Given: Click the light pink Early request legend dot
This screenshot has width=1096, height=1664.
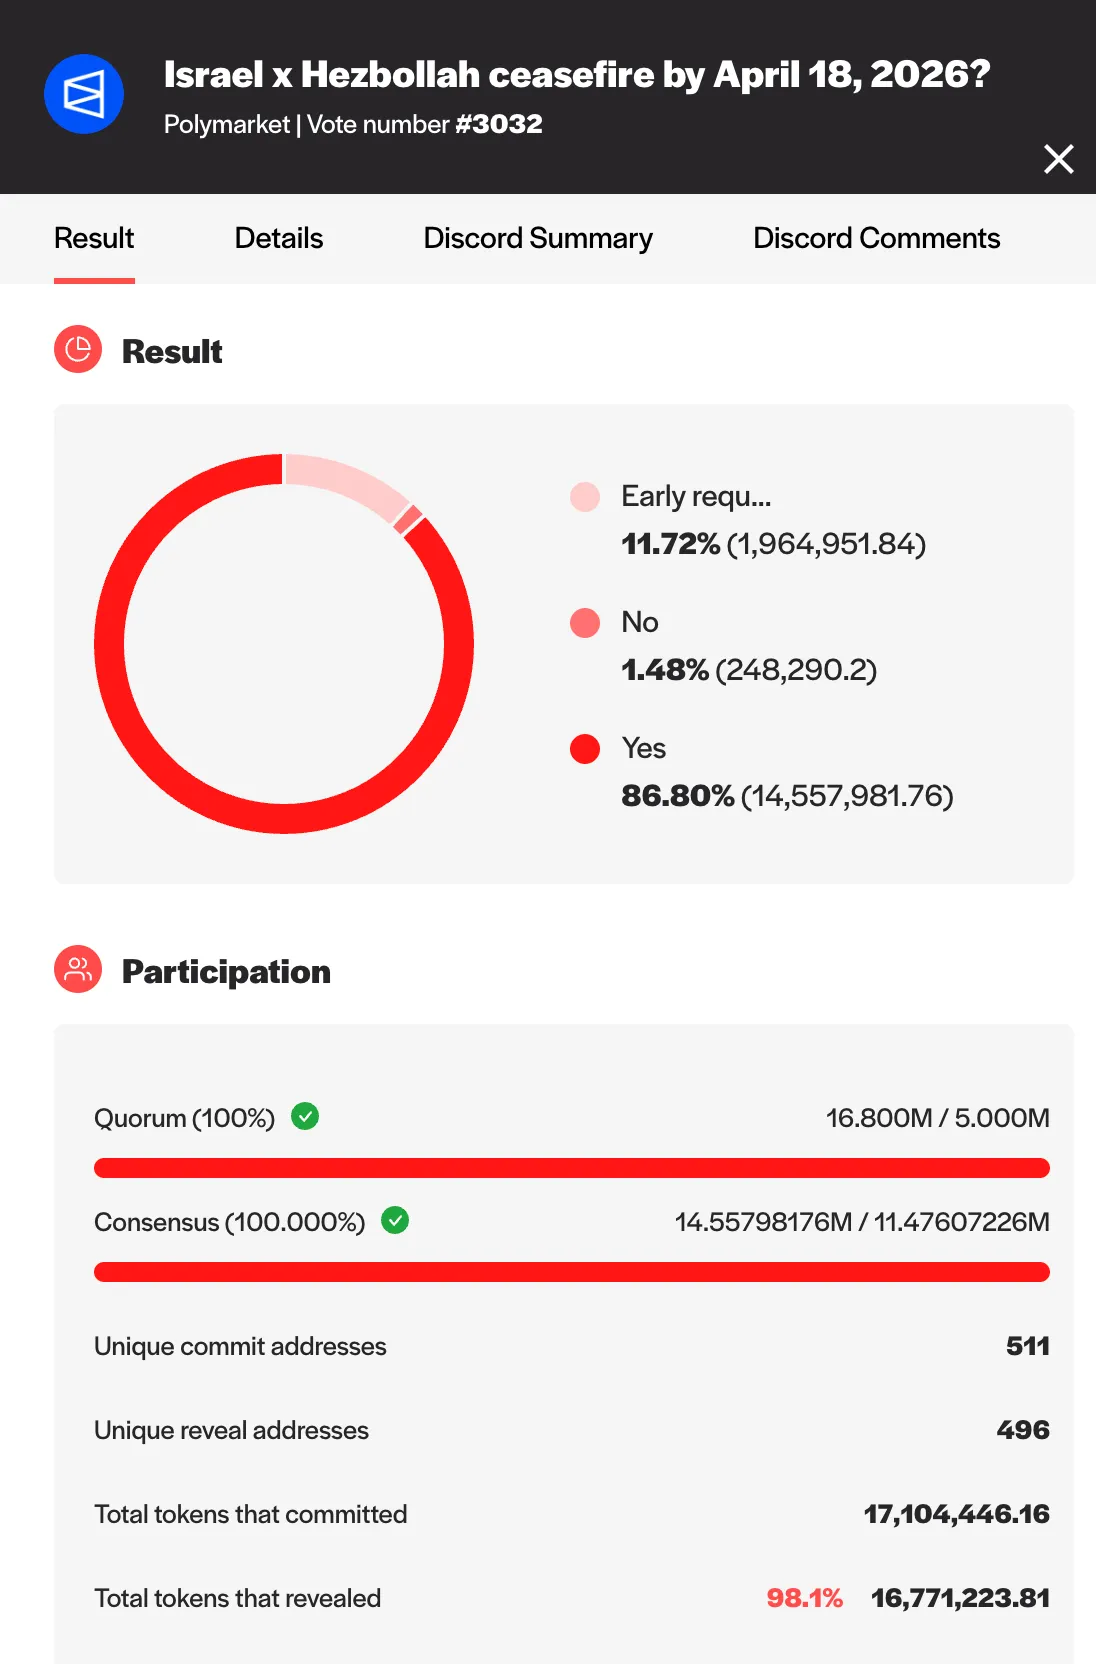Looking at the screenshot, I should 585,497.
